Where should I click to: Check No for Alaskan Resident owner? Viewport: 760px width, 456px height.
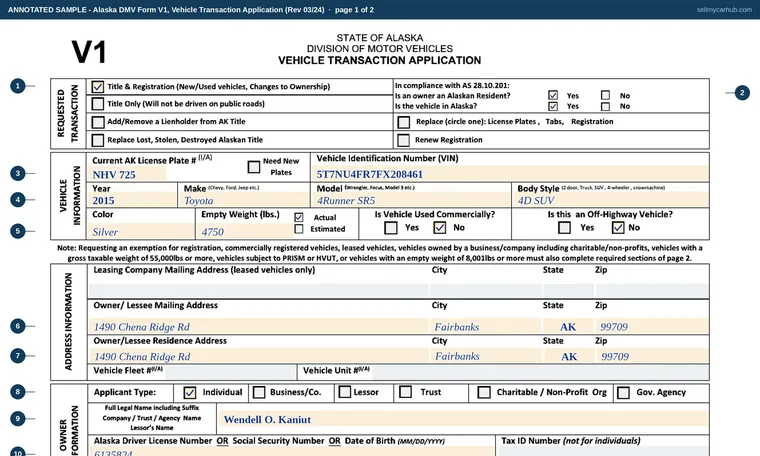[x=605, y=95]
